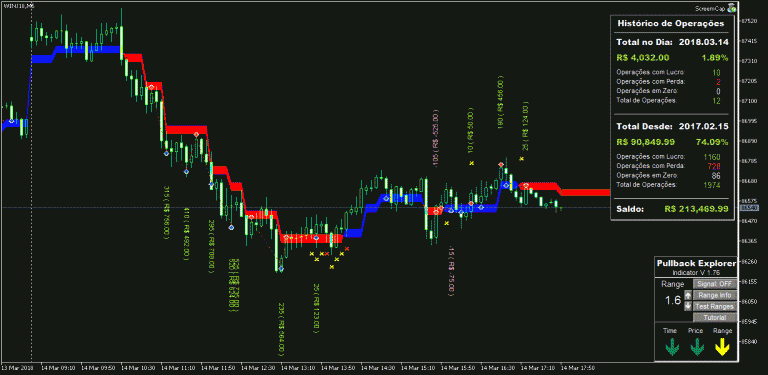Click the green Time arrow indicator
The image size is (768, 375).
tap(672, 348)
